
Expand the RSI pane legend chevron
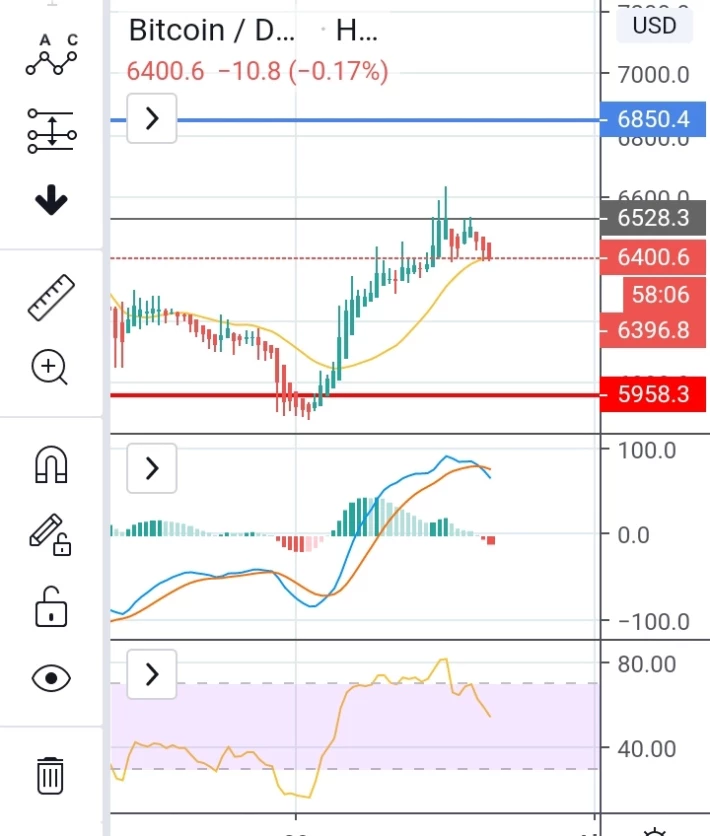click(x=152, y=674)
